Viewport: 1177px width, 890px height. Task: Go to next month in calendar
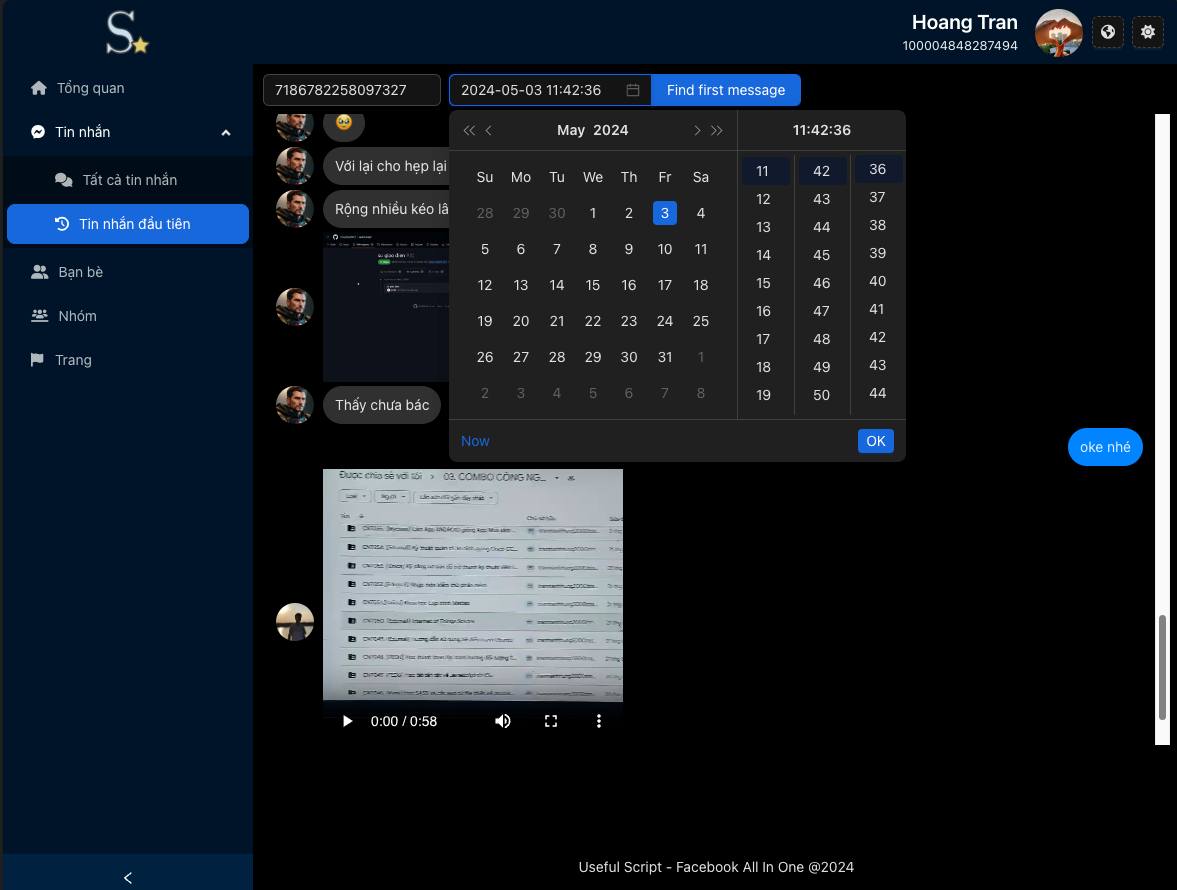pyautogui.click(x=697, y=131)
